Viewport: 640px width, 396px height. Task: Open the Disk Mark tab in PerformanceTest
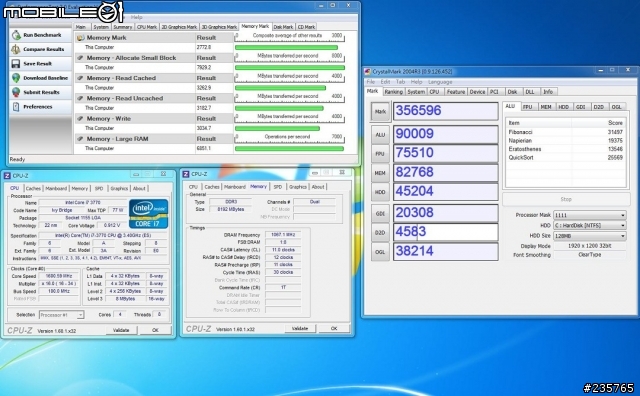283,27
